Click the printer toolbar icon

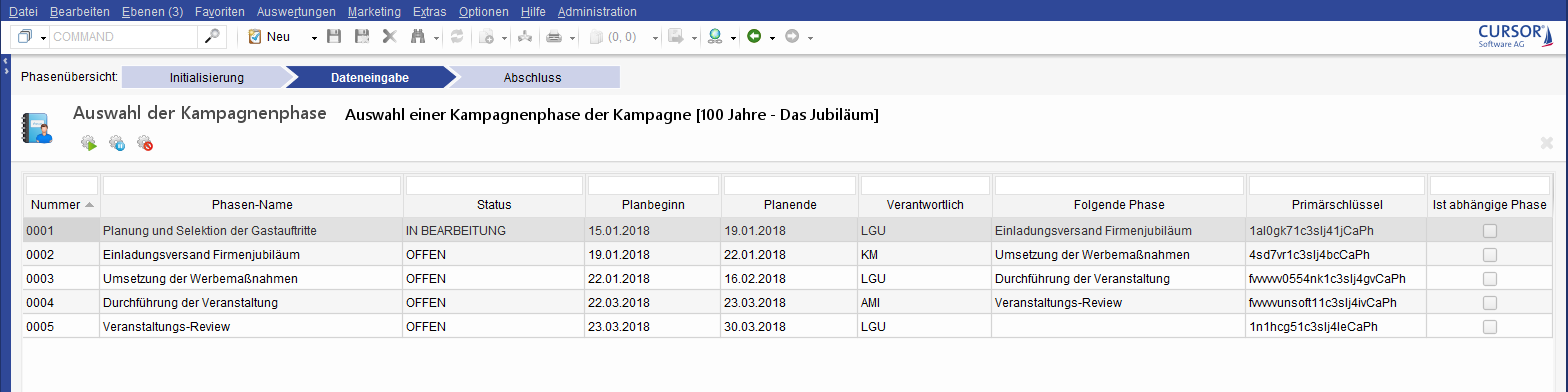pos(554,37)
